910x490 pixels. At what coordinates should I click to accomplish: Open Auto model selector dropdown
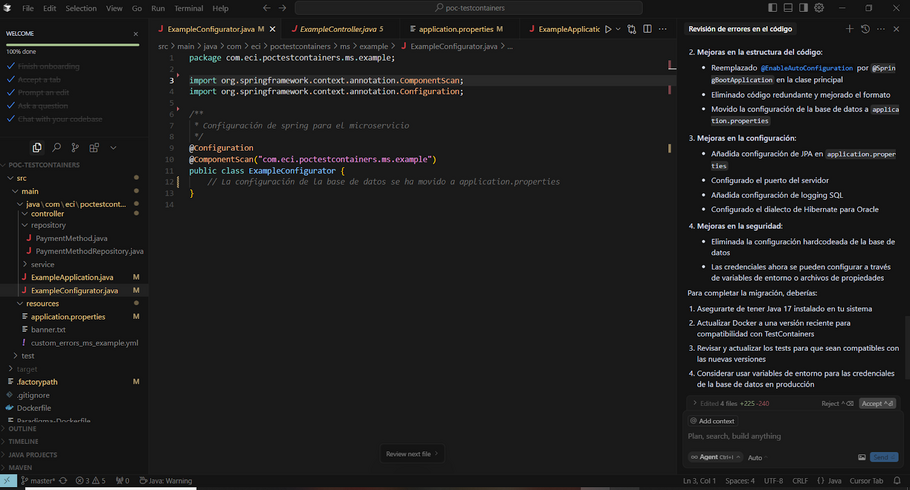[x=757, y=457]
